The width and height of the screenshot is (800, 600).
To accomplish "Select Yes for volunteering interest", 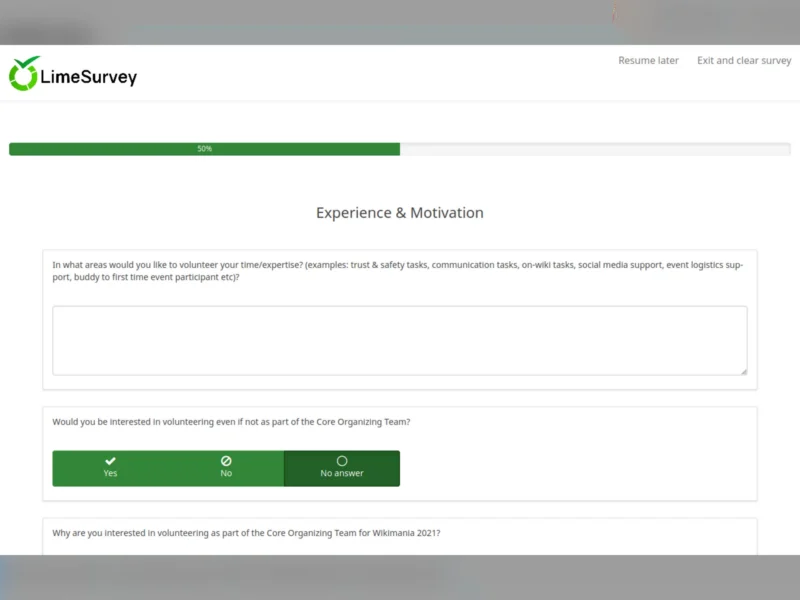I will pos(110,468).
